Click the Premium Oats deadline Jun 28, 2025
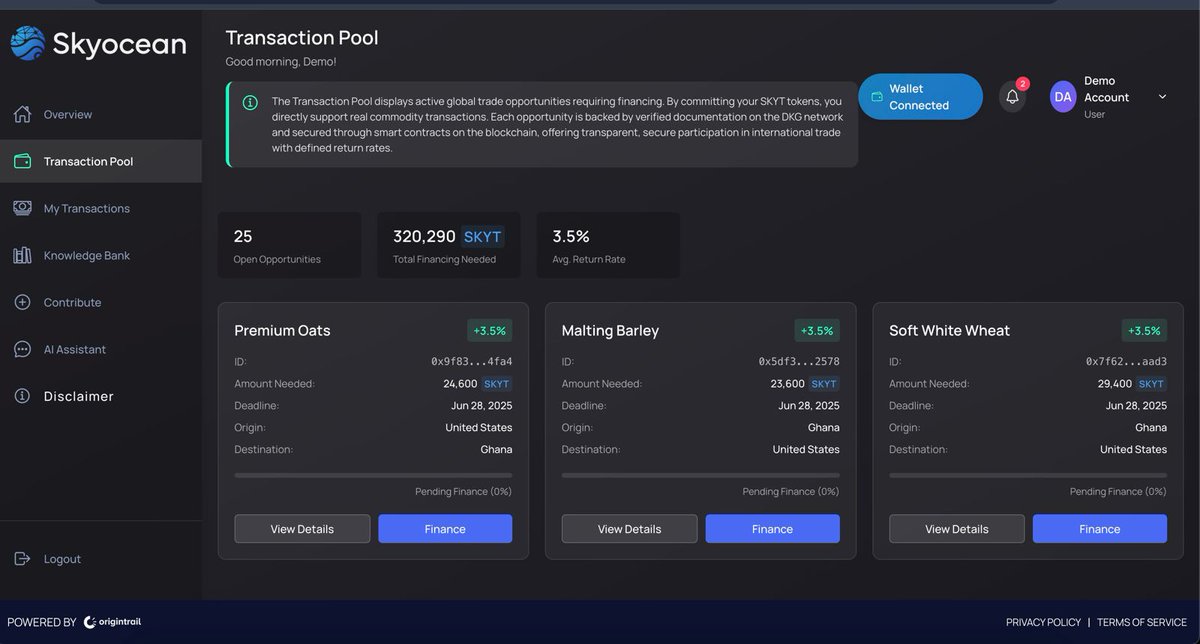This screenshot has width=1200, height=644. (481, 405)
